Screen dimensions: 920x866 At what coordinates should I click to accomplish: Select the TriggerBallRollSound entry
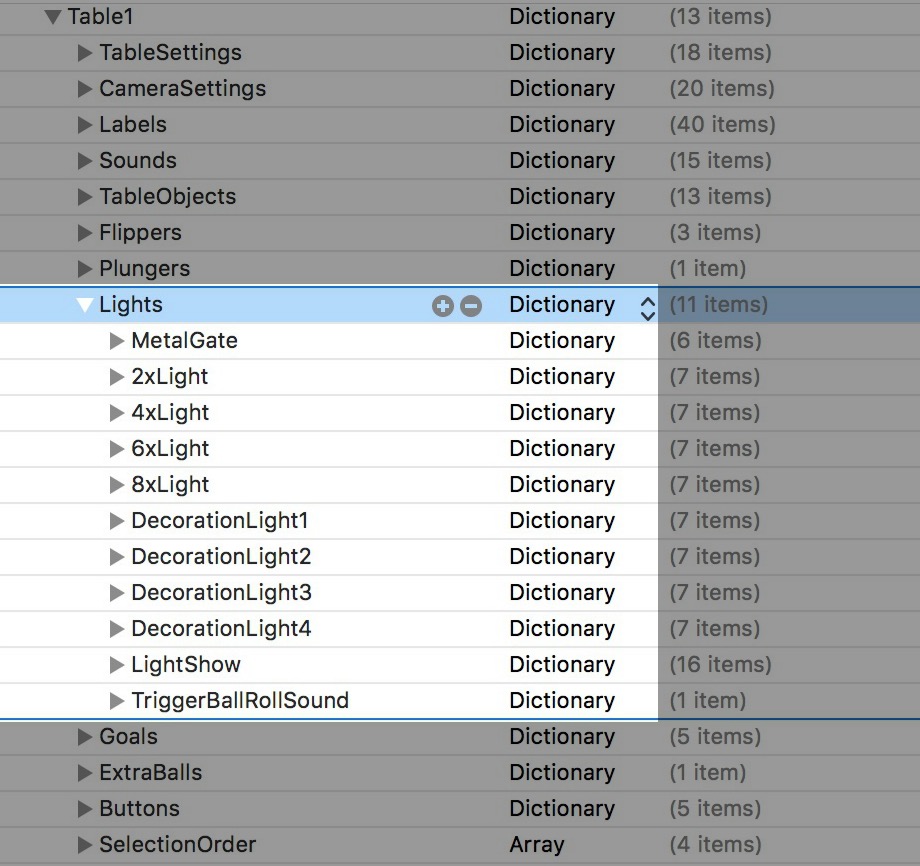point(240,700)
